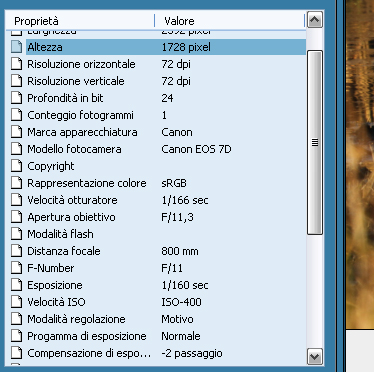Screen dimensions: 374x372
Task: Sort by the Proprietà column header
Action: [x=80, y=21]
